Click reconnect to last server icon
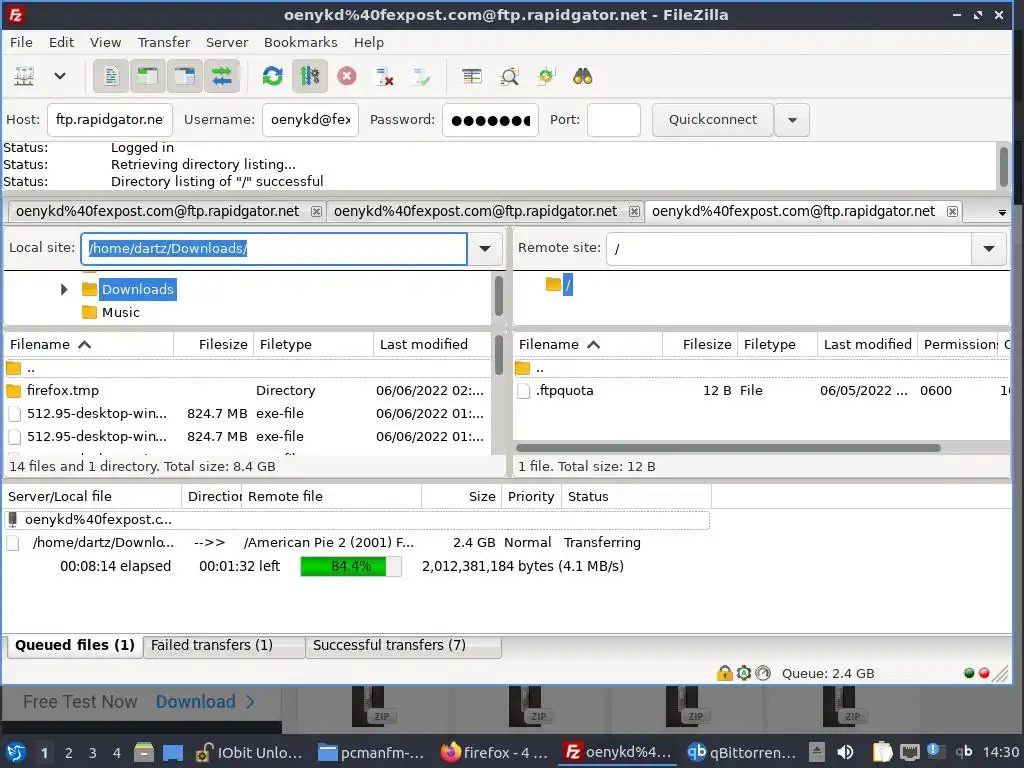1024x768 pixels. click(421, 76)
